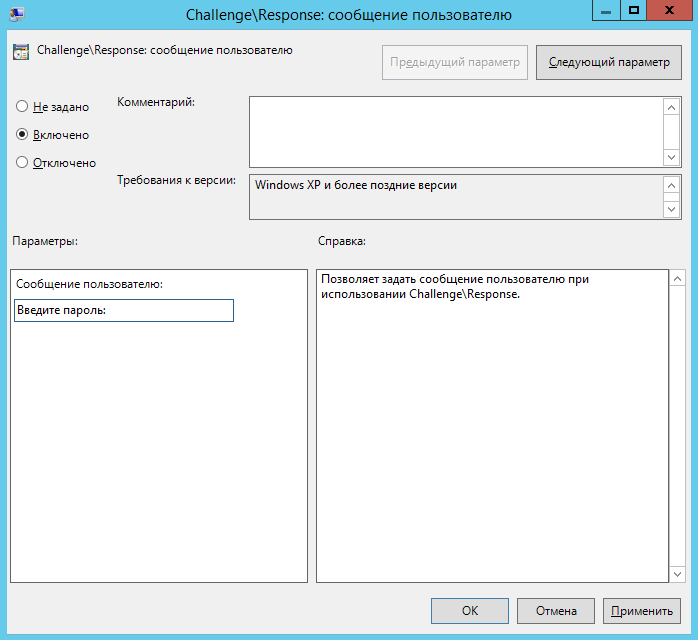Click the system icon in the title bar

(x=14, y=14)
